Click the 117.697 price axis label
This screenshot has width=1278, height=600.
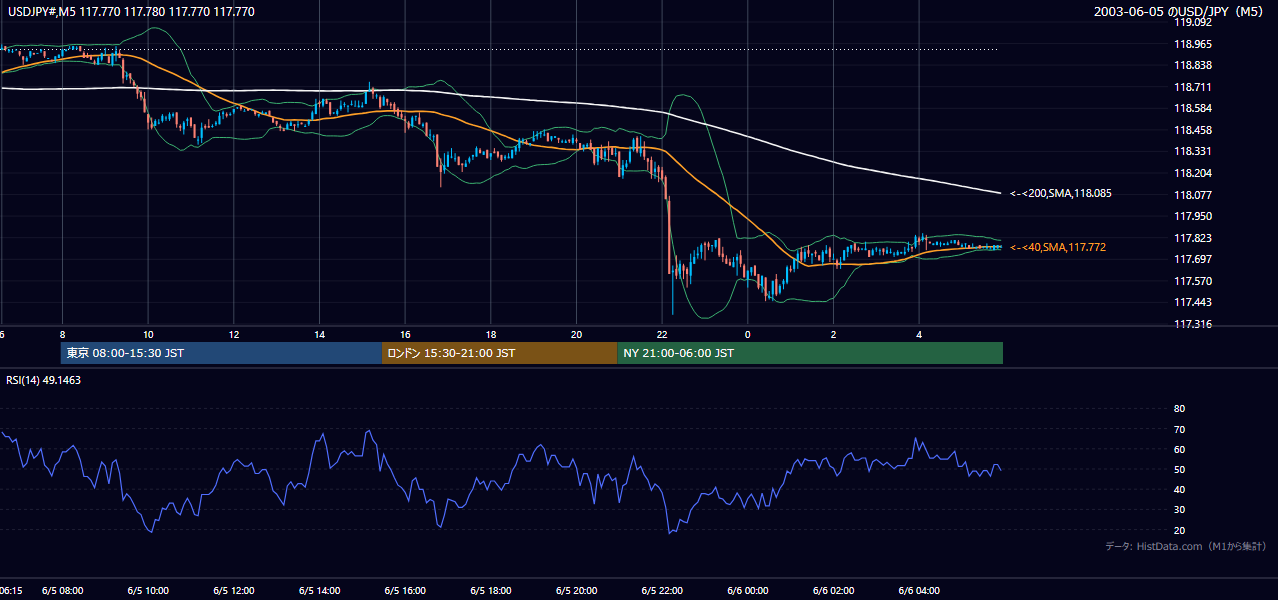coord(1192,259)
